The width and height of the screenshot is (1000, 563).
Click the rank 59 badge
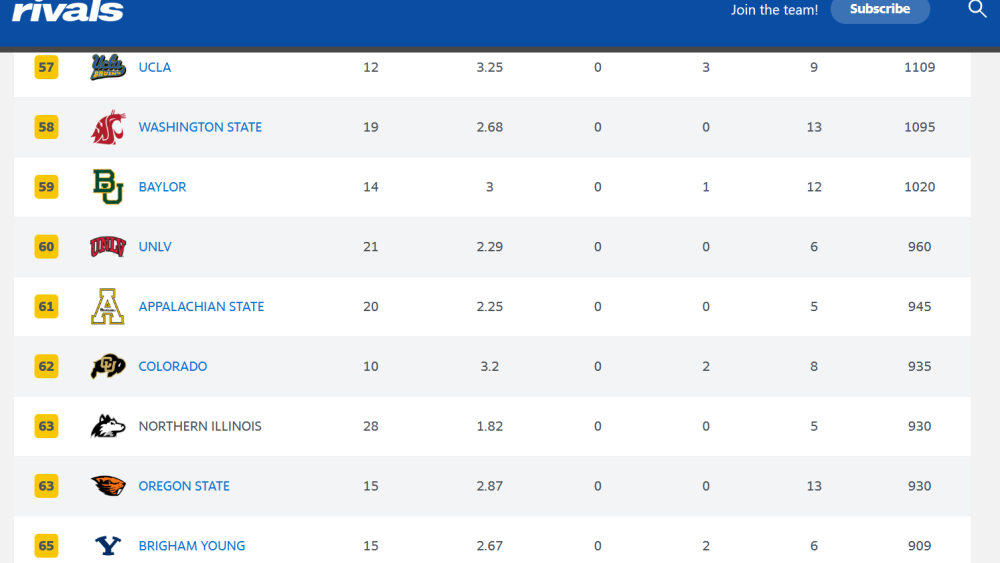[47, 187]
